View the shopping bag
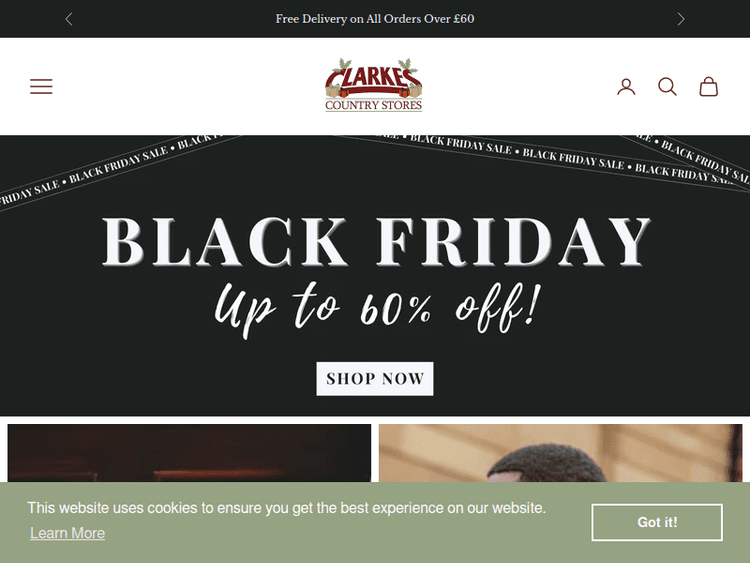Screen dimensions: 750x563 click(x=708, y=87)
